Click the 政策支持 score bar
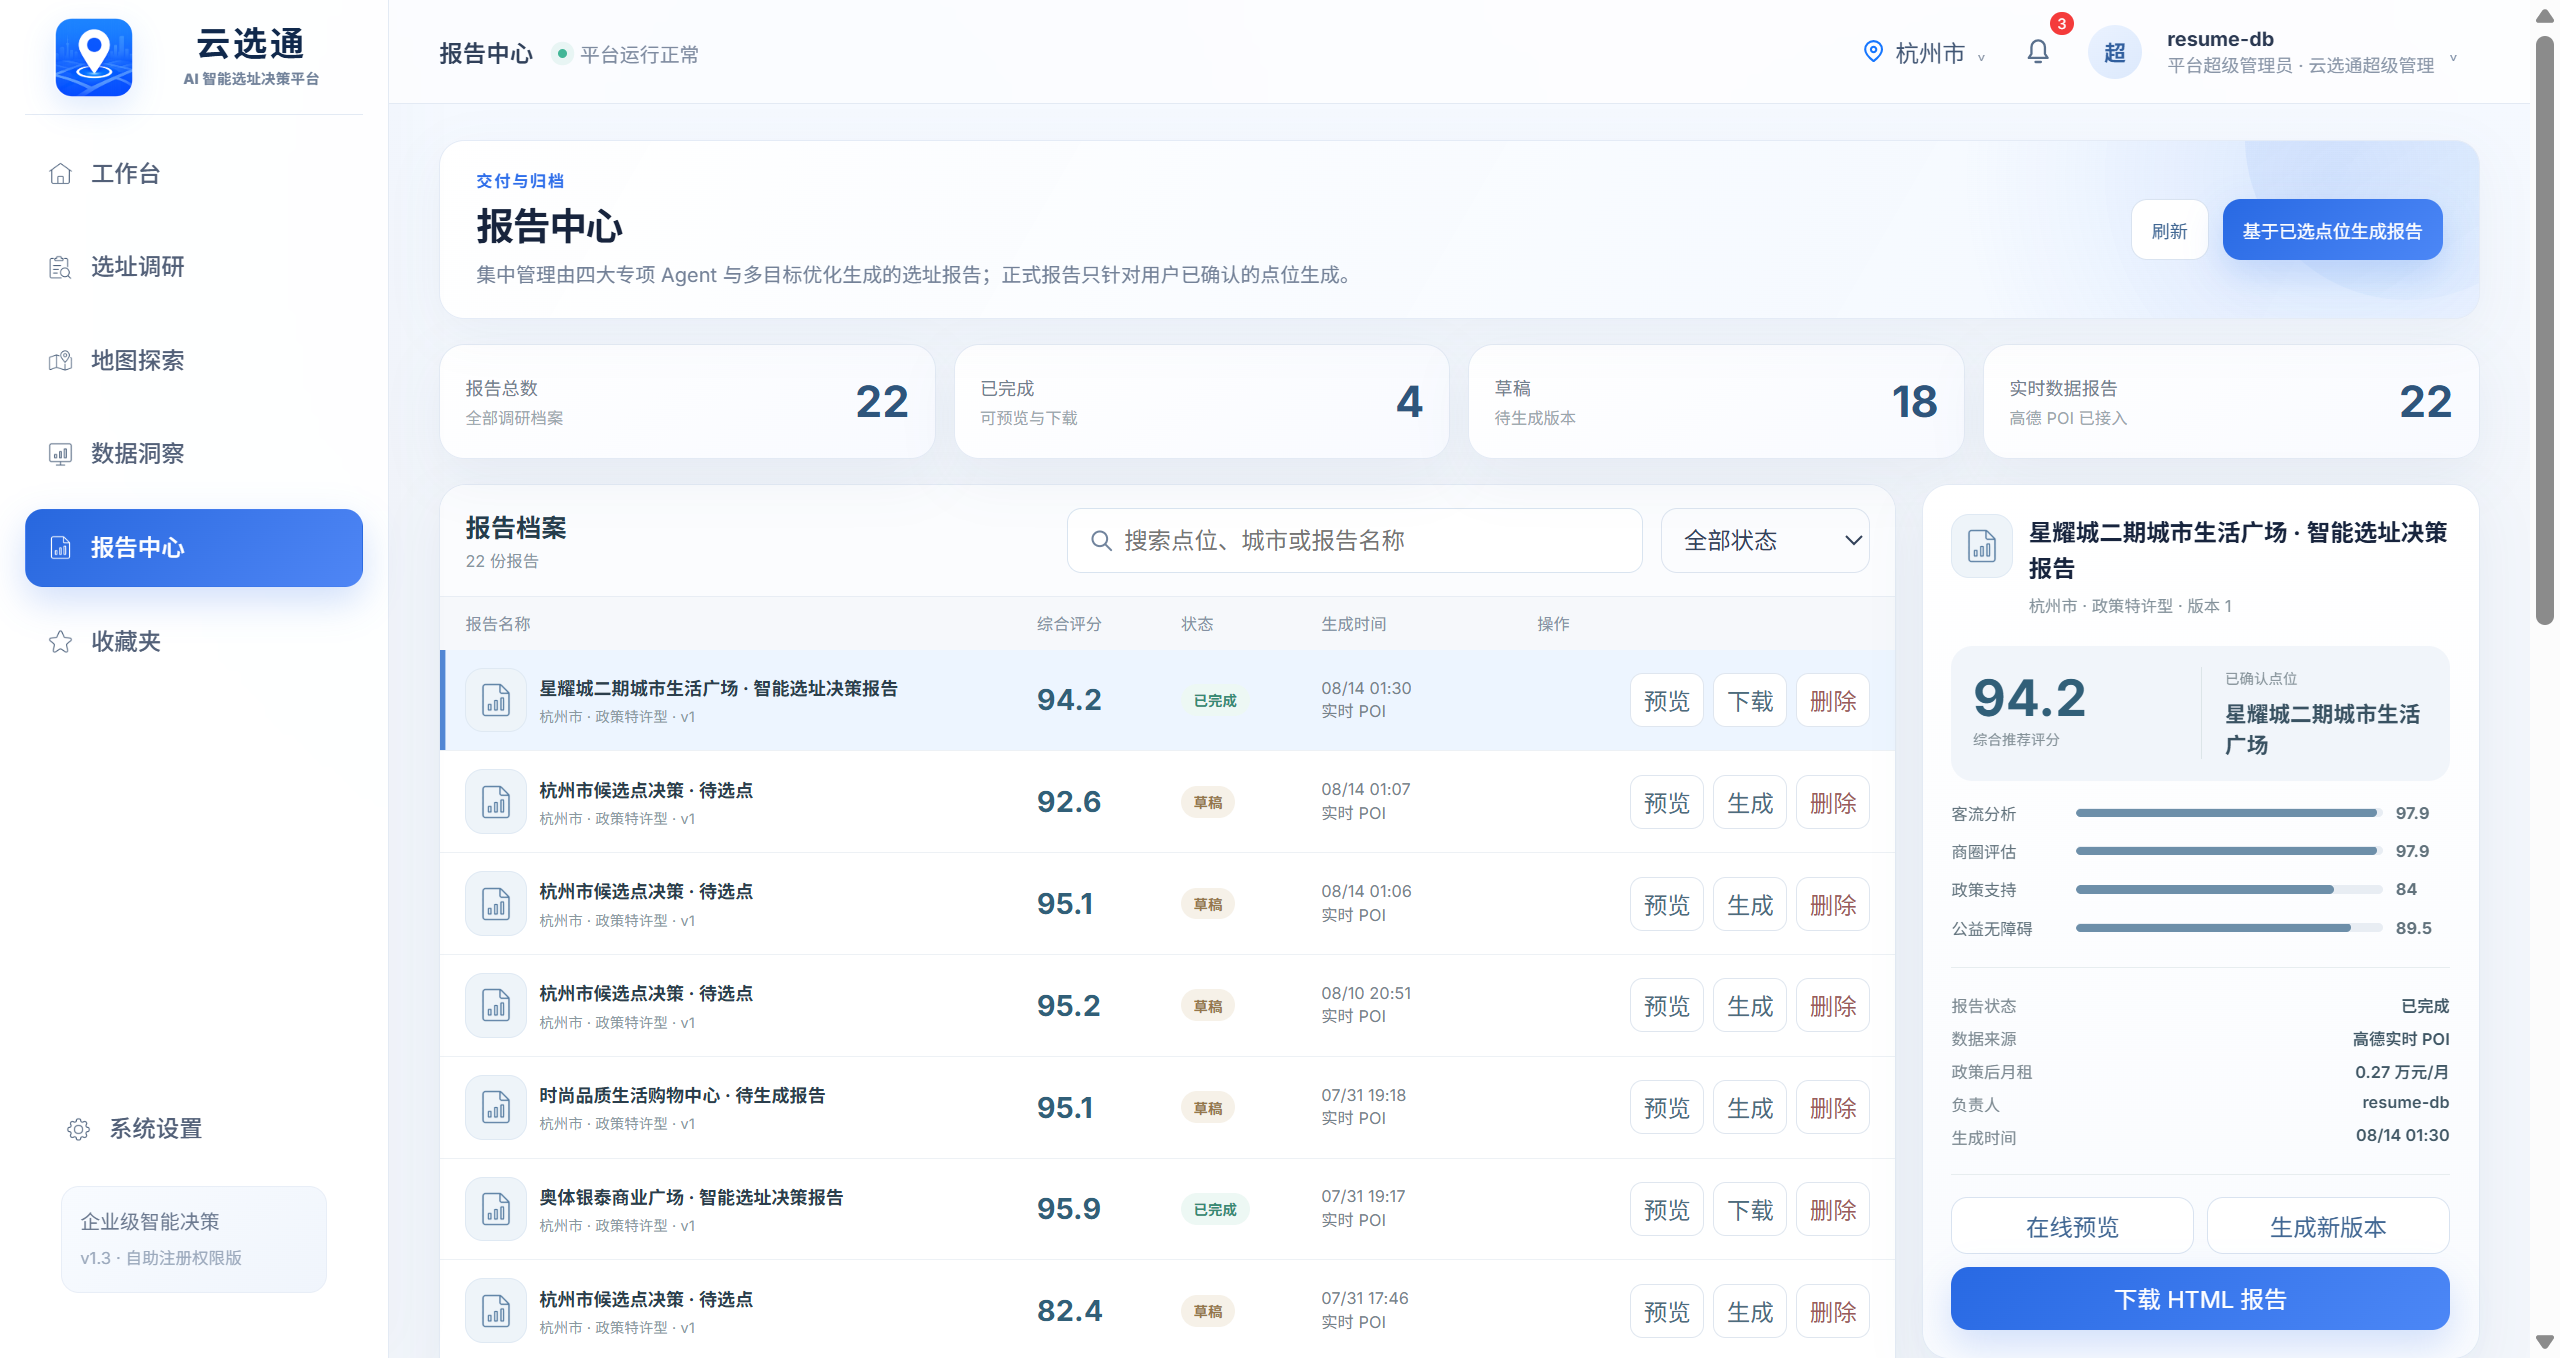Image resolution: width=2560 pixels, height=1358 pixels. (x=2228, y=889)
